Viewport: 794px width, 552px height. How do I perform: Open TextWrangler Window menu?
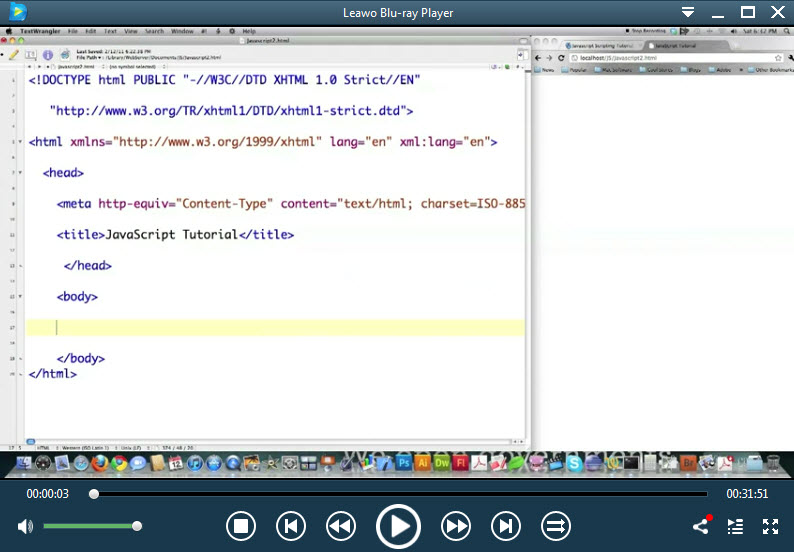click(182, 31)
